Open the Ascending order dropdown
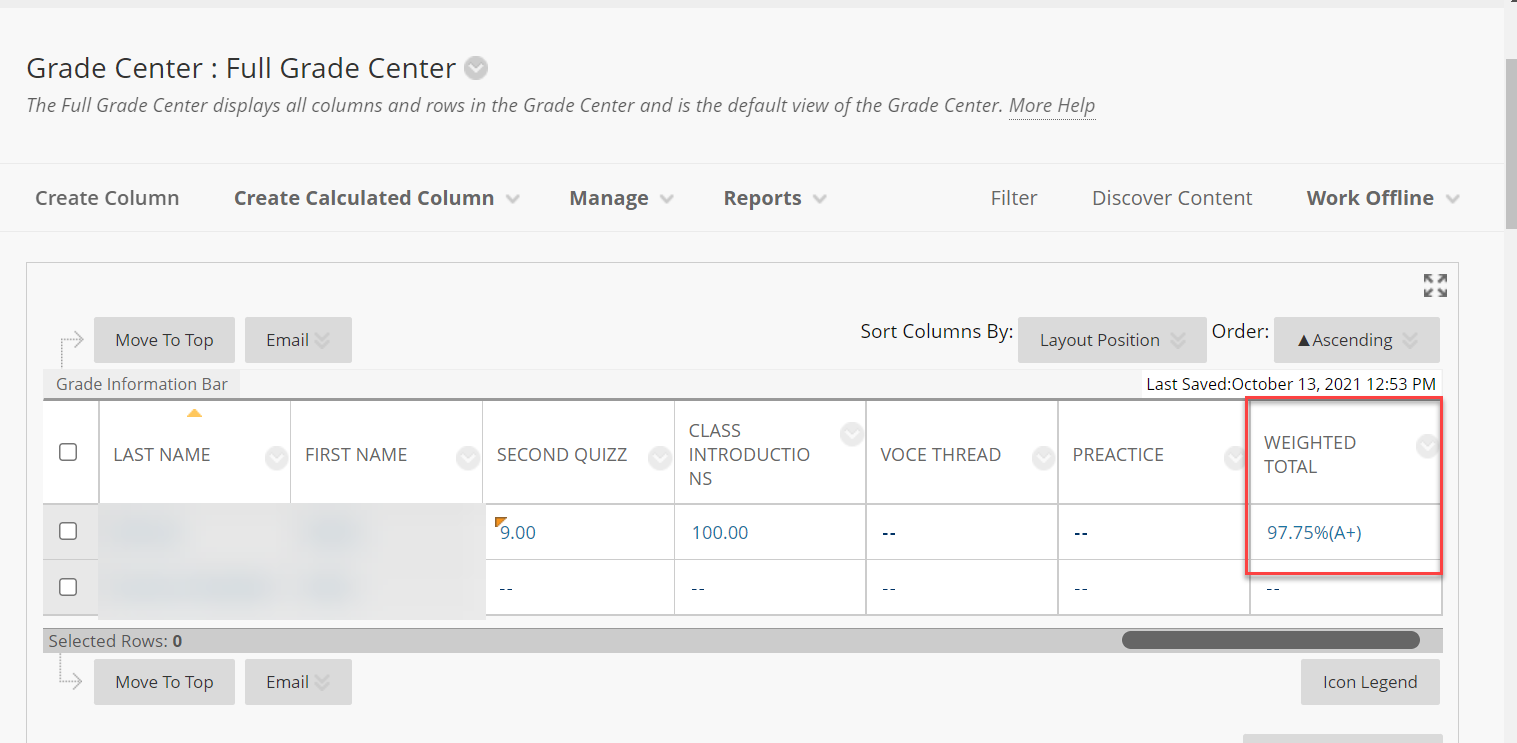Viewport: 1517px width, 743px height. point(1356,340)
